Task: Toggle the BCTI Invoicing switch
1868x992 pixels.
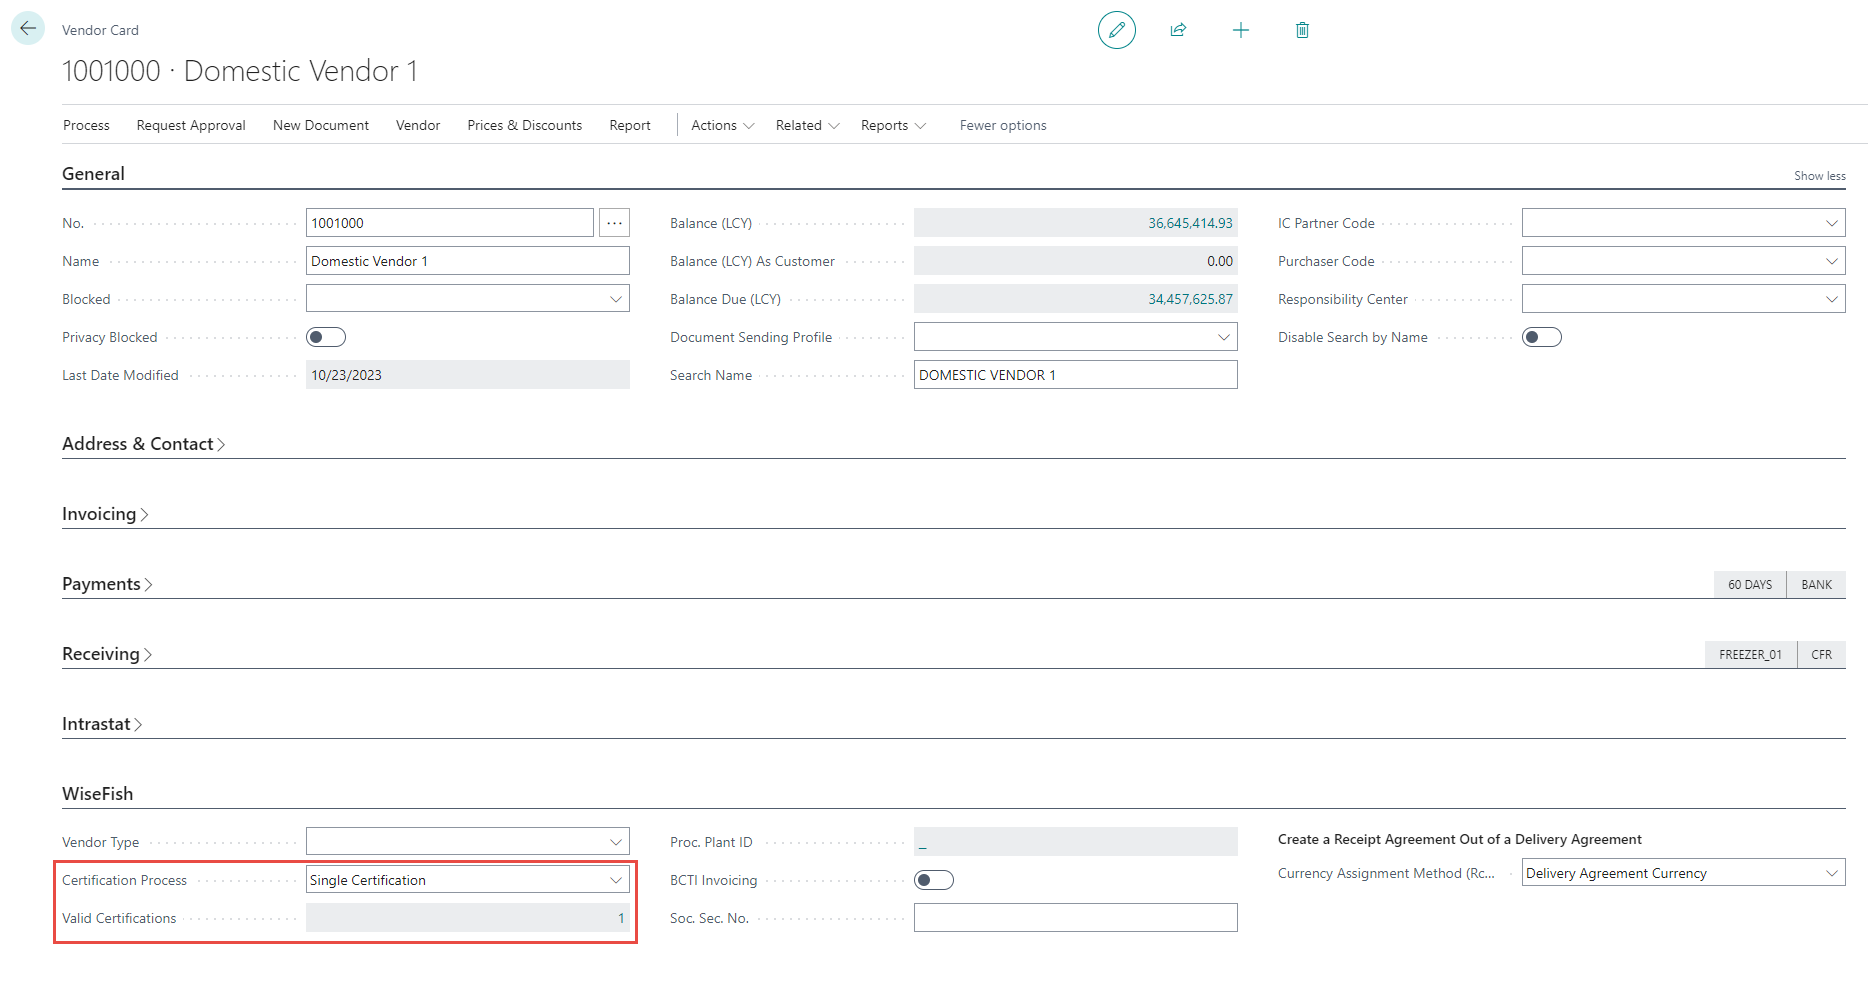Action: (x=933, y=880)
